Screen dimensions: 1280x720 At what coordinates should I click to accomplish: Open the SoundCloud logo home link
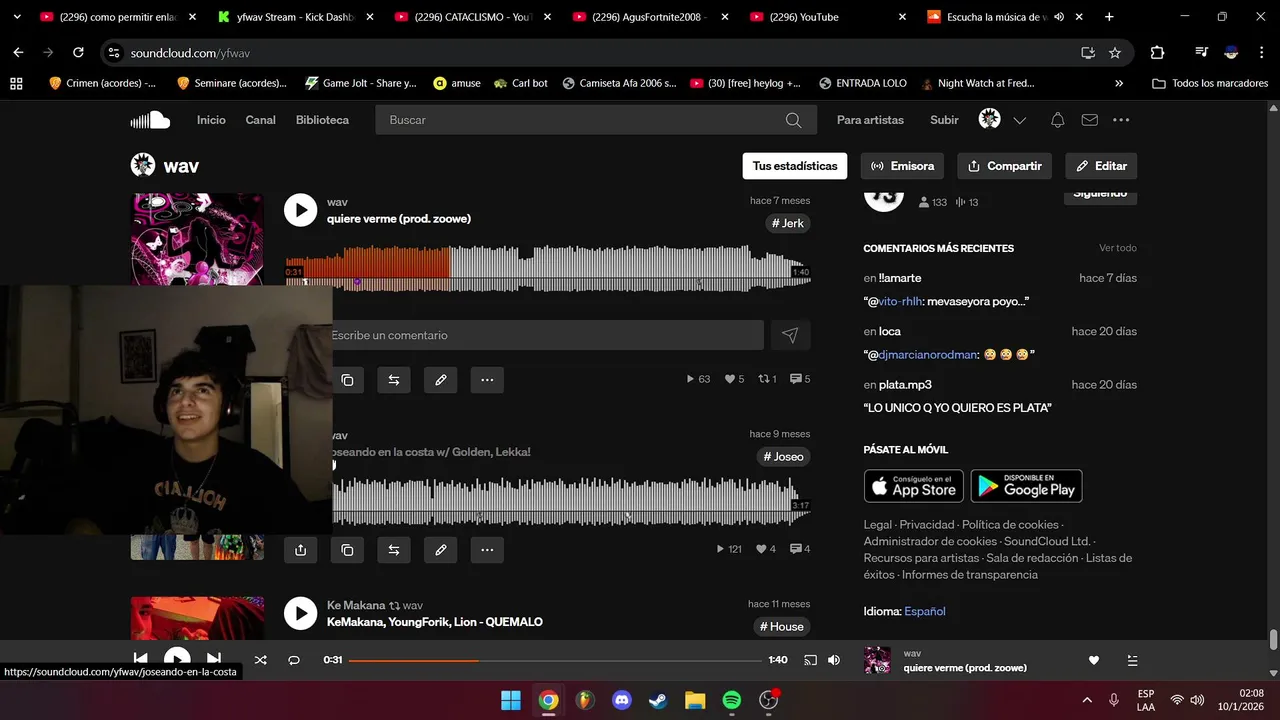coord(150,120)
